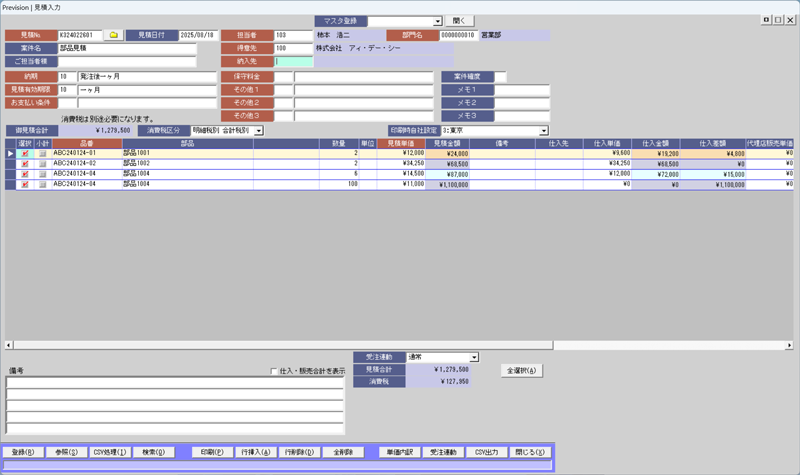Click the 品番 column header
This screenshot has height=475, width=800.
click(x=86, y=143)
